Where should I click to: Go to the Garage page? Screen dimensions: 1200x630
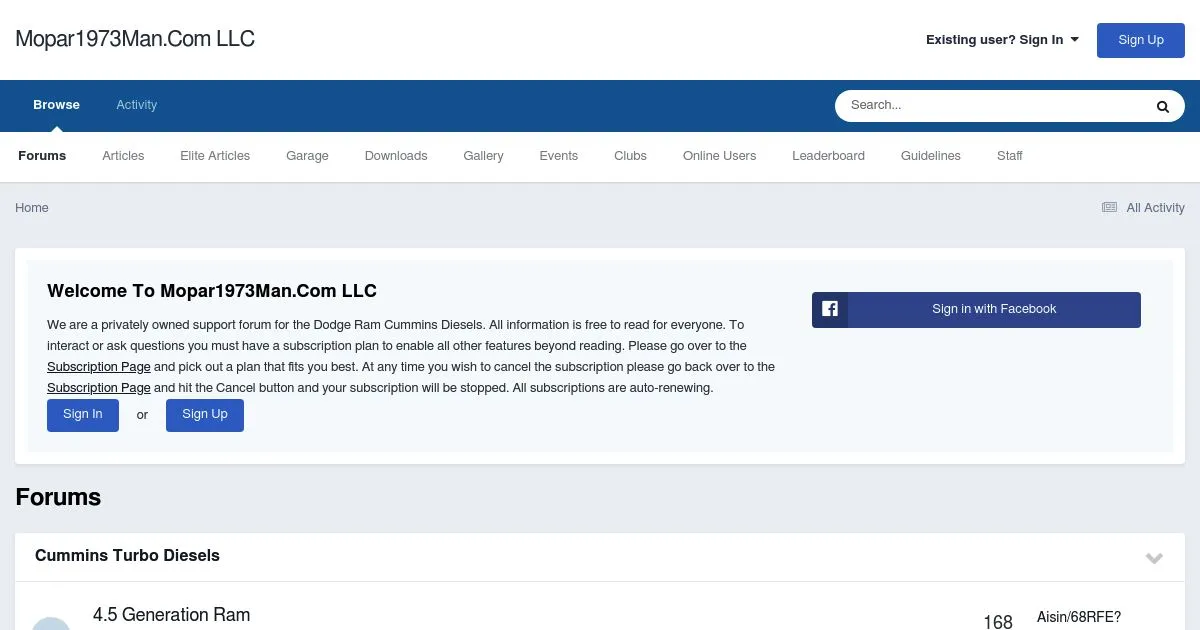point(307,156)
